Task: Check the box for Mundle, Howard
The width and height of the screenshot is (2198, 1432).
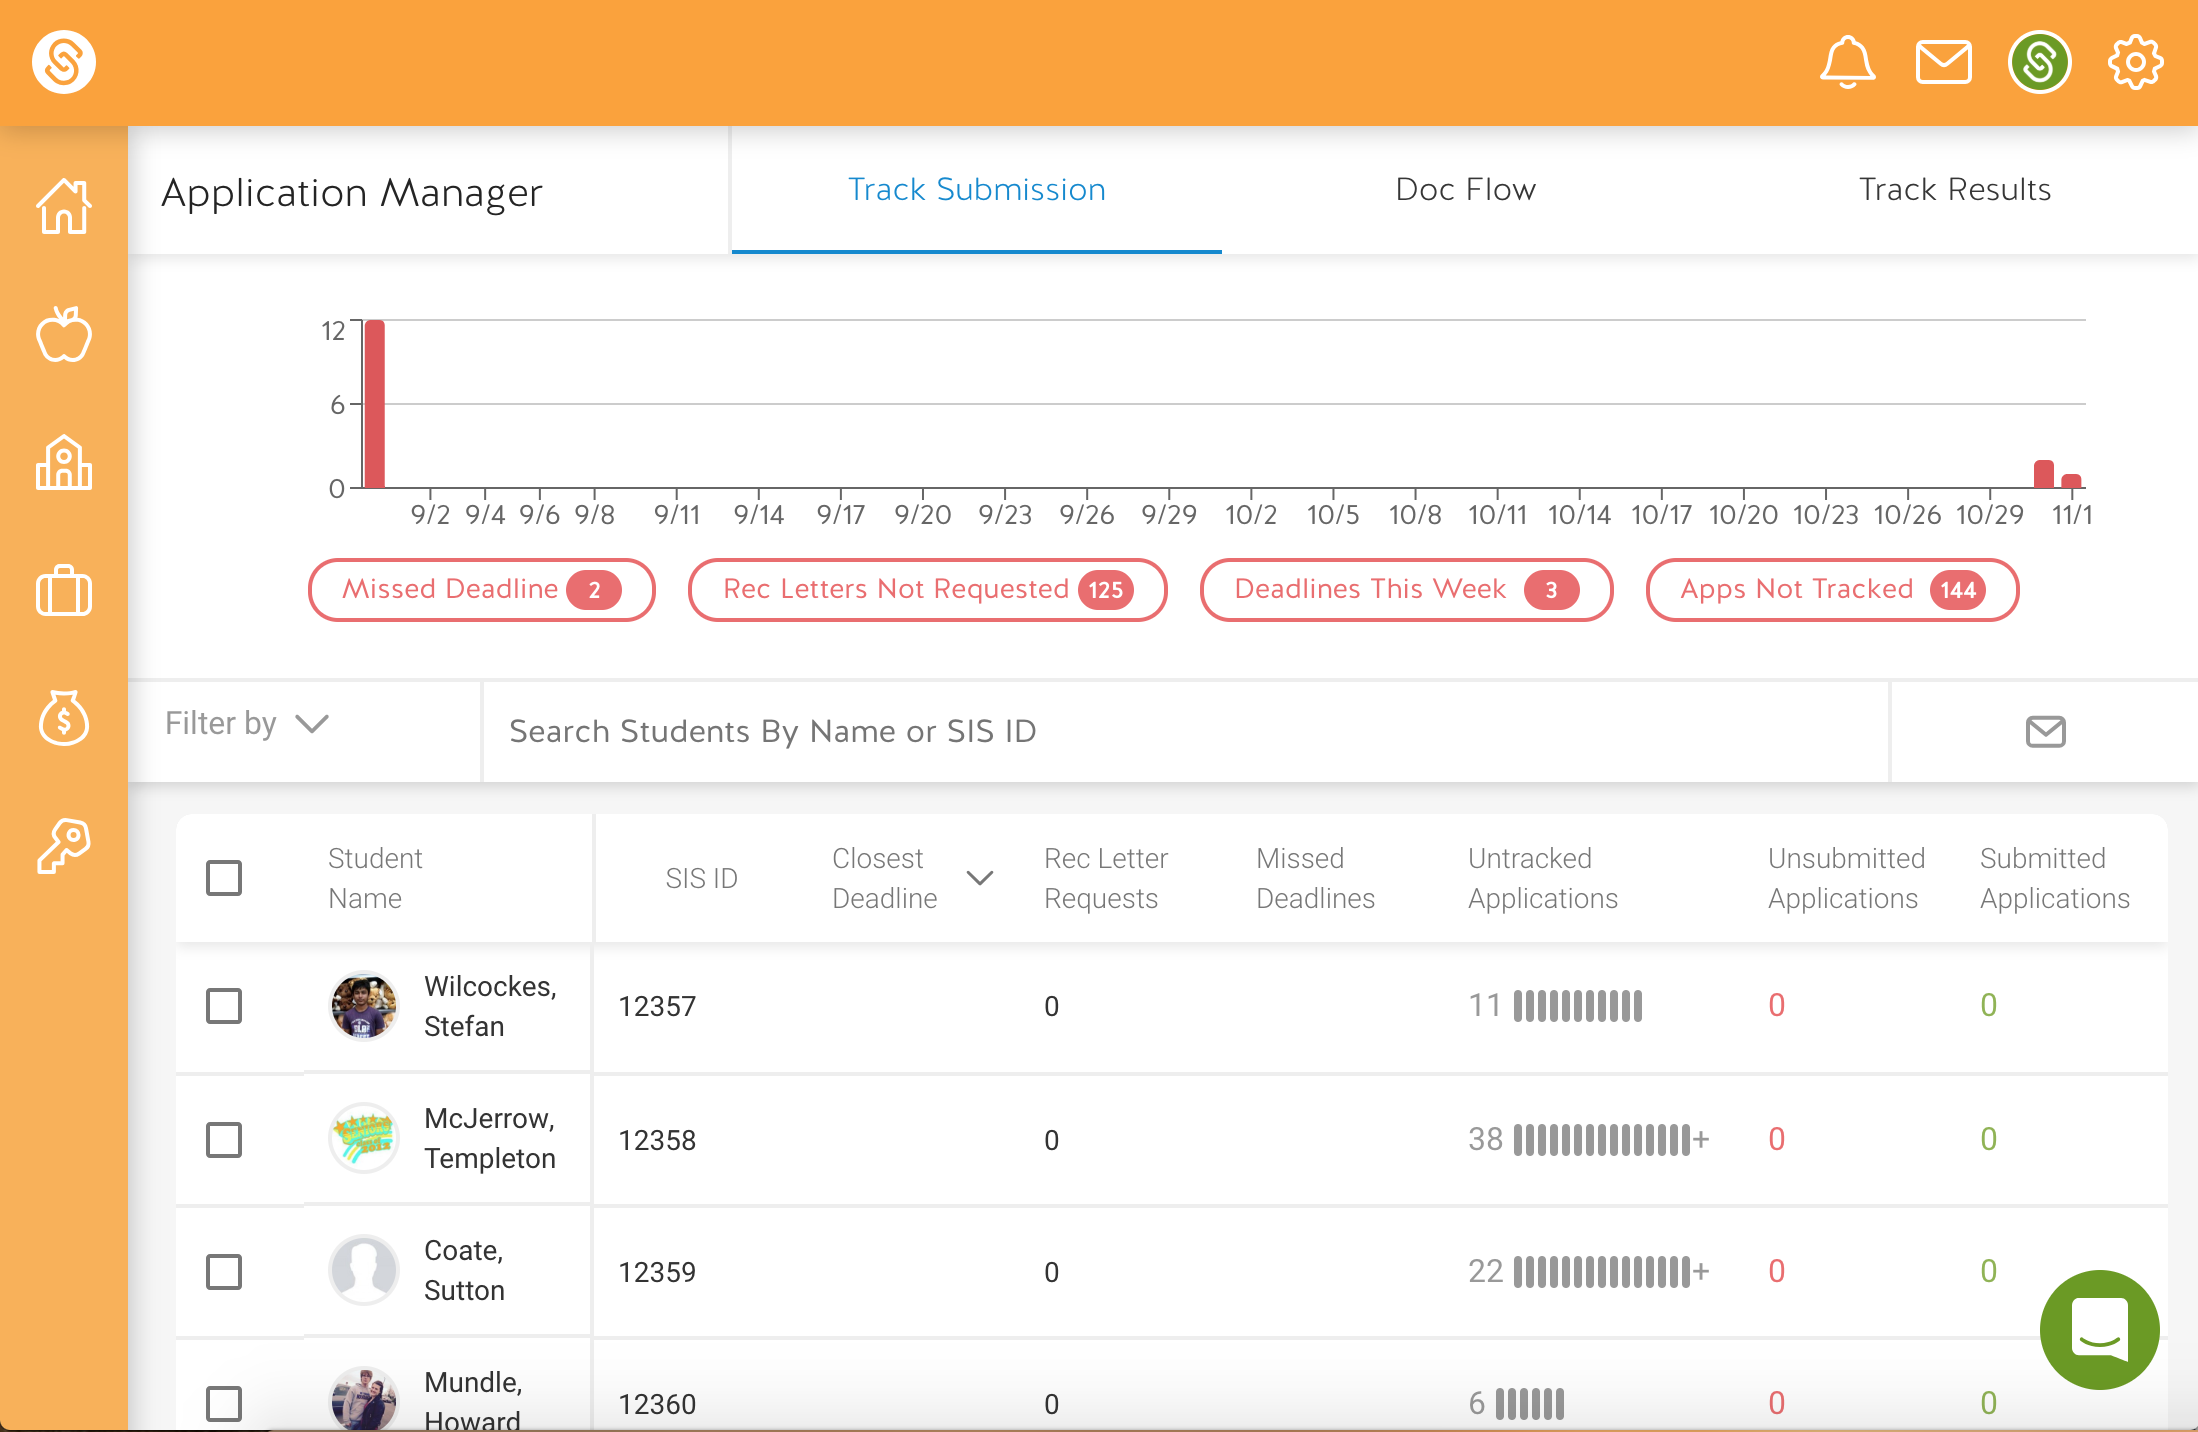Action: tap(224, 1404)
